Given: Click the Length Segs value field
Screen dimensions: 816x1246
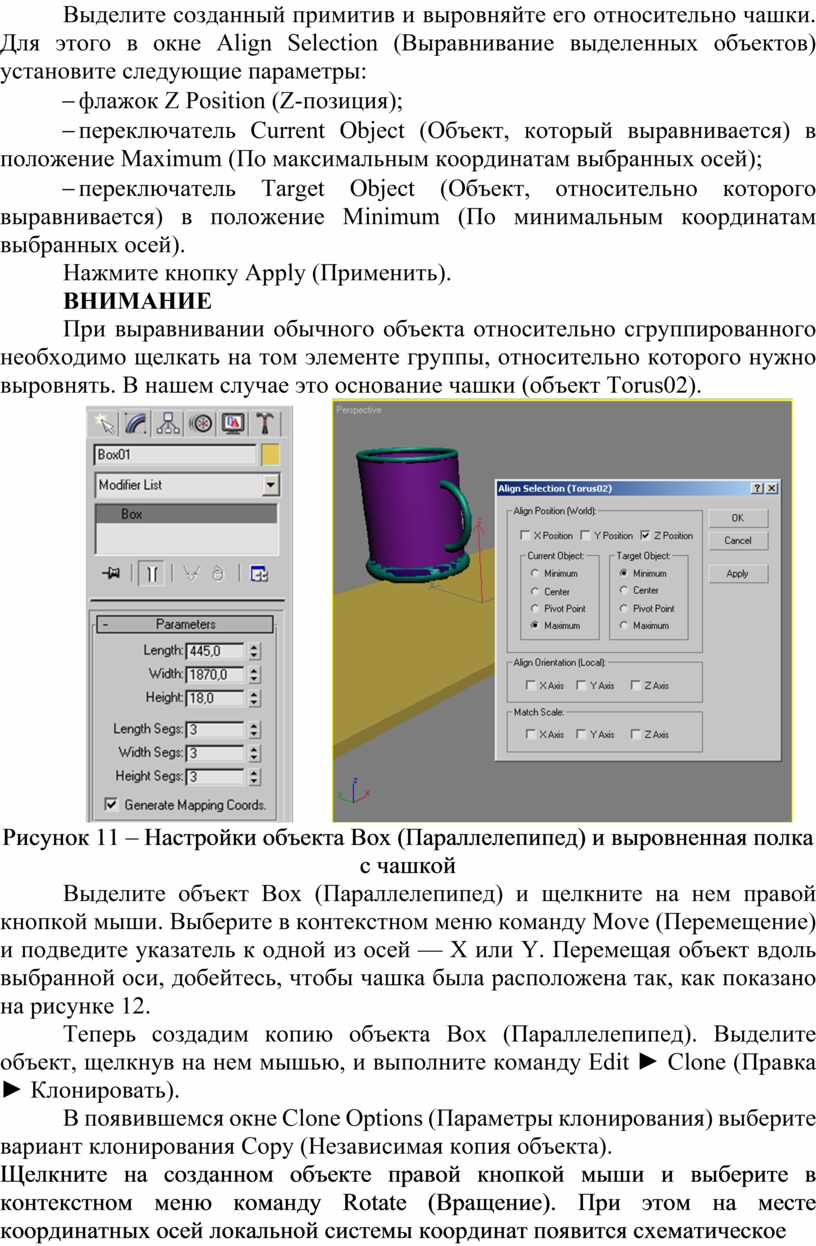Looking at the screenshot, I should 215,729.
